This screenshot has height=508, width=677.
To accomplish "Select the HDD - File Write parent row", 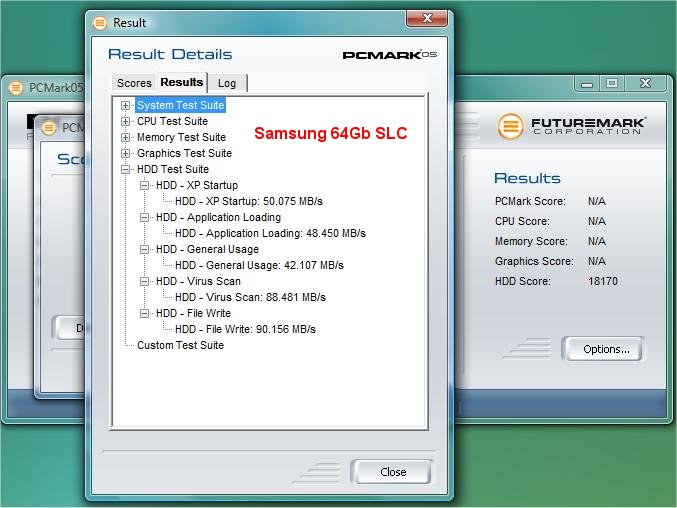I will 193,313.
